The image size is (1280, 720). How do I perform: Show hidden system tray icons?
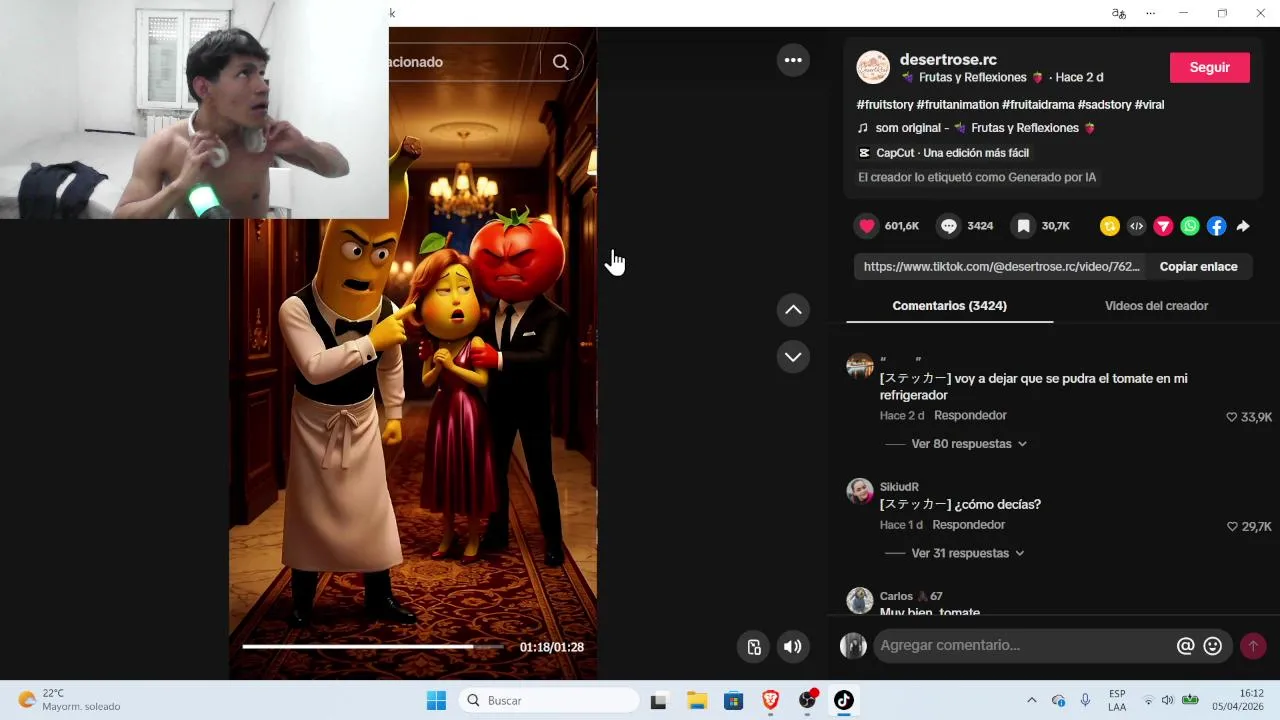[1031, 701]
